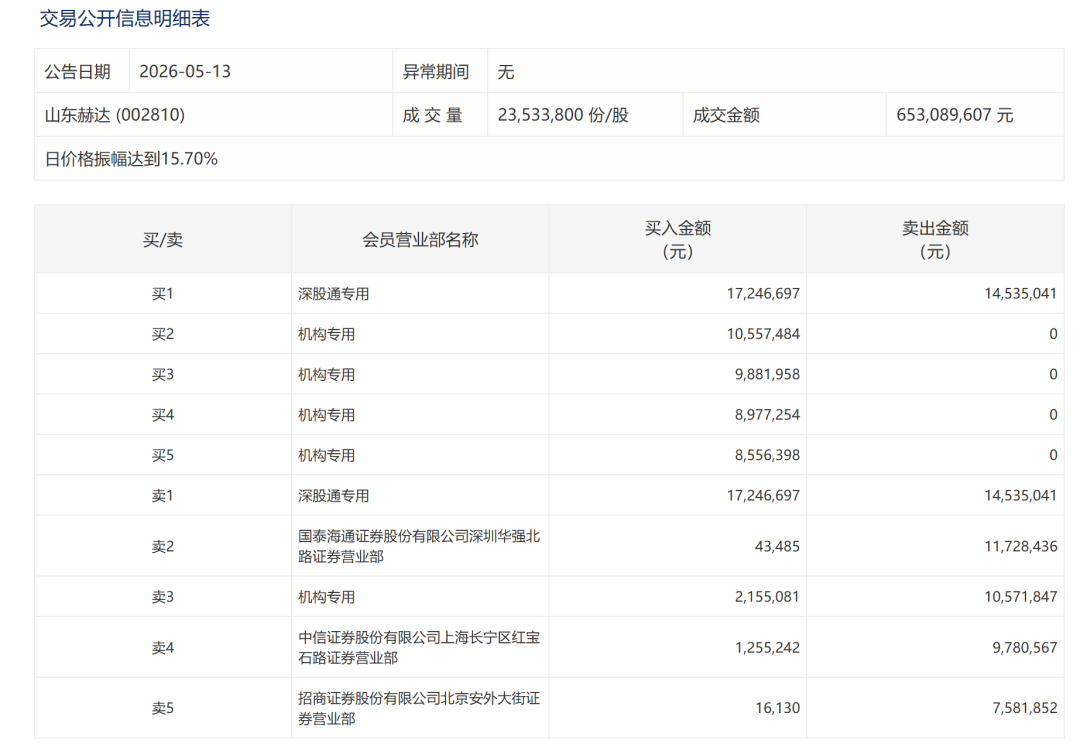Click the 交易公开信息明细表 heading
The width and height of the screenshot is (1080, 744).
pyautogui.click(x=125, y=18)
